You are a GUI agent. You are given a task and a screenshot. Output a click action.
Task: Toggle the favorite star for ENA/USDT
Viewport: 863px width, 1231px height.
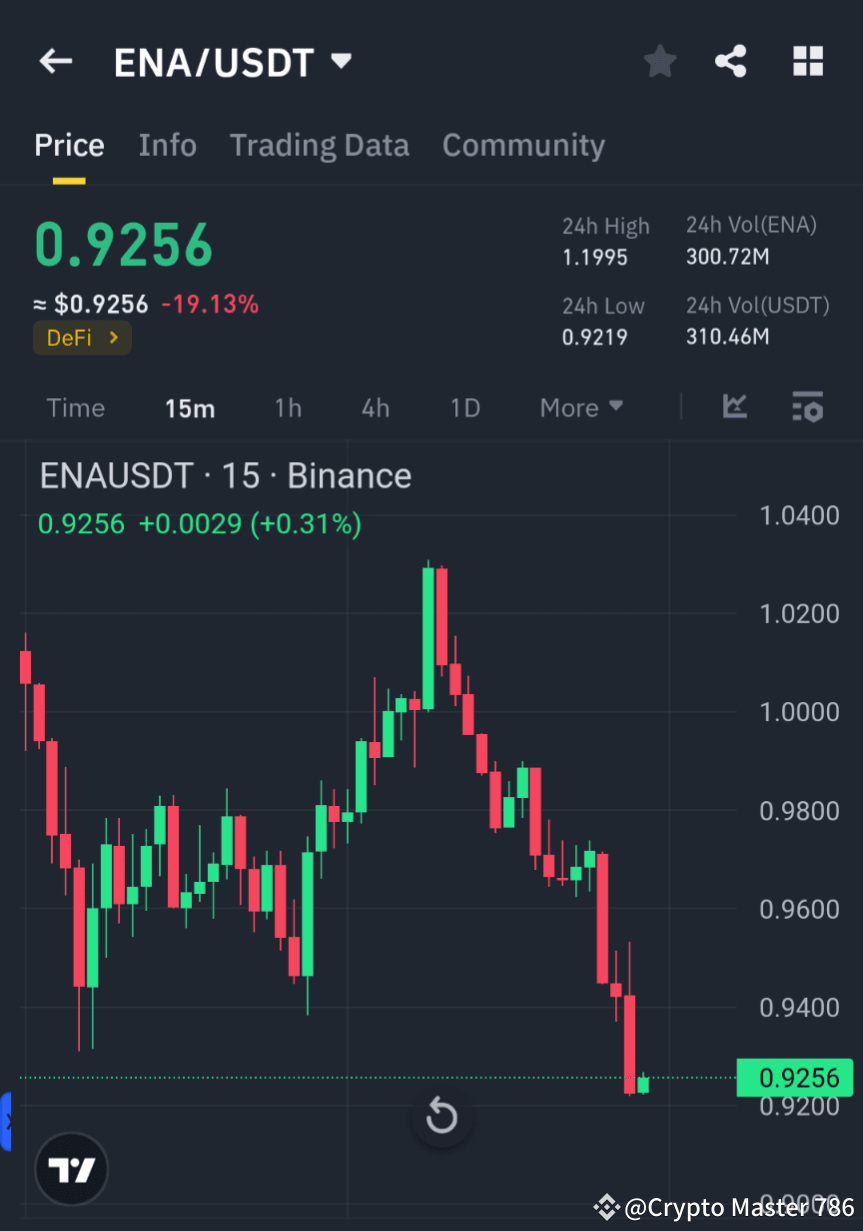click(660, 61)
